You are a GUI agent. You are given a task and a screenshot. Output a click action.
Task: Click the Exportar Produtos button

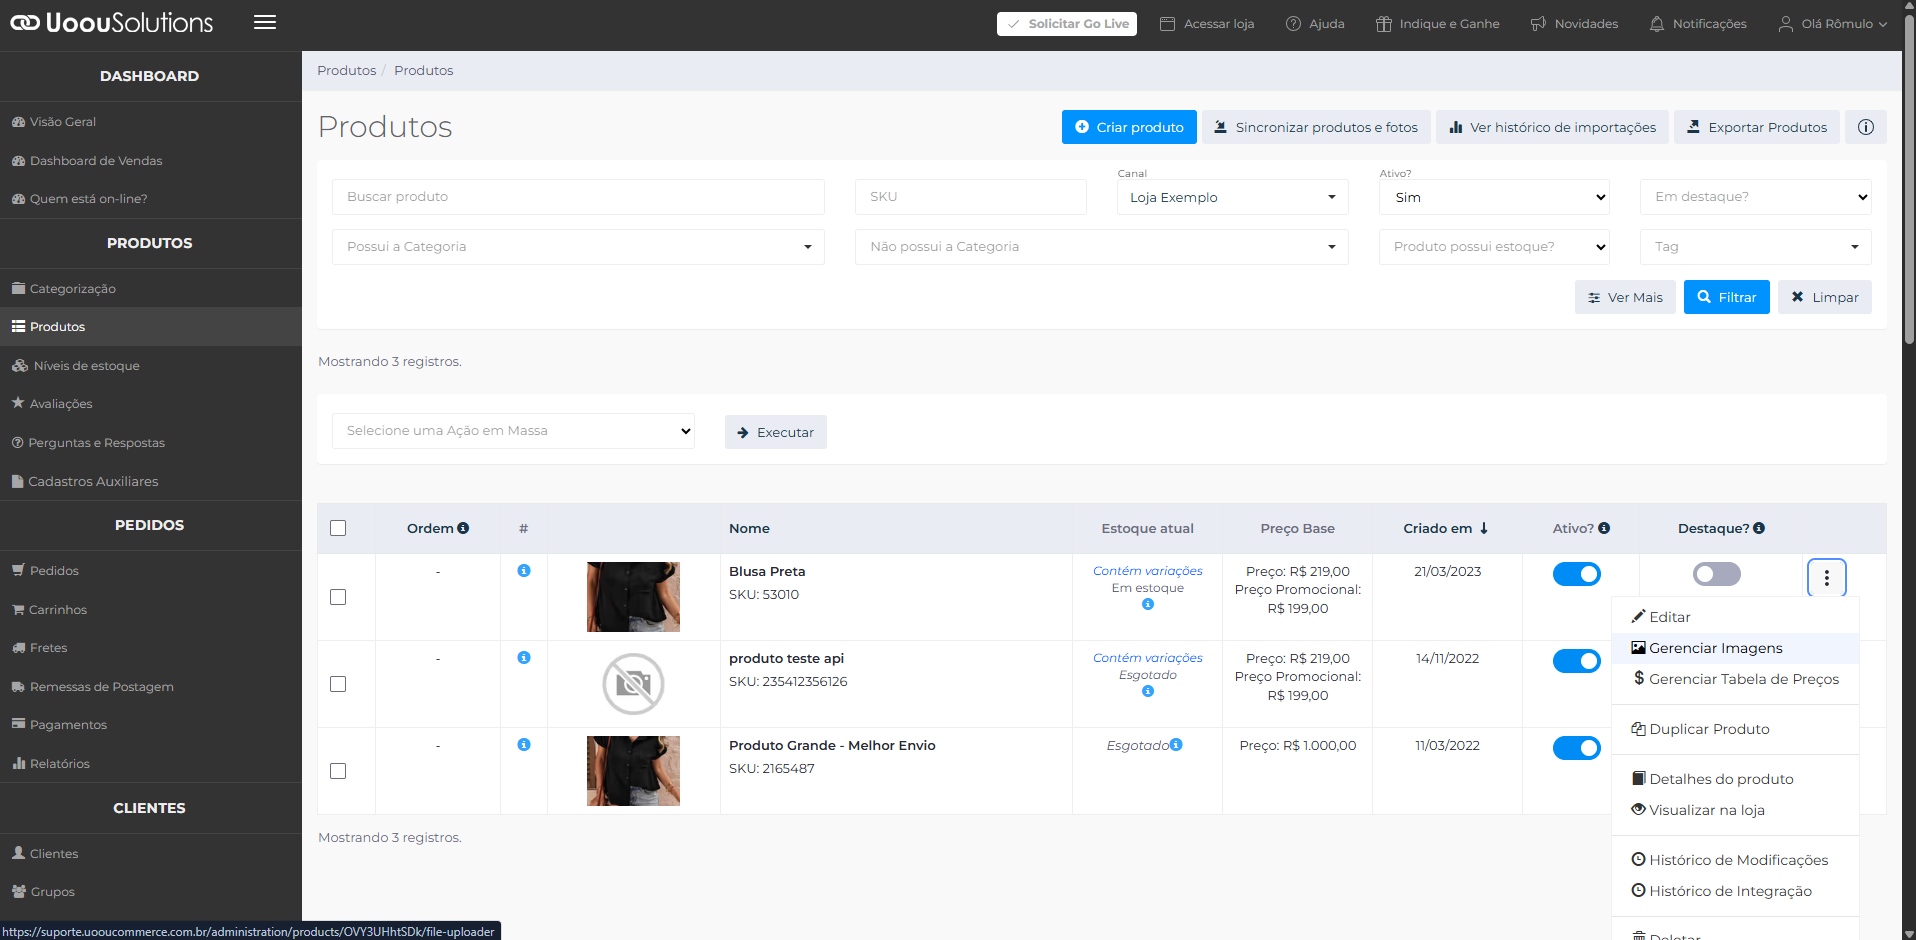(1757, 127)
